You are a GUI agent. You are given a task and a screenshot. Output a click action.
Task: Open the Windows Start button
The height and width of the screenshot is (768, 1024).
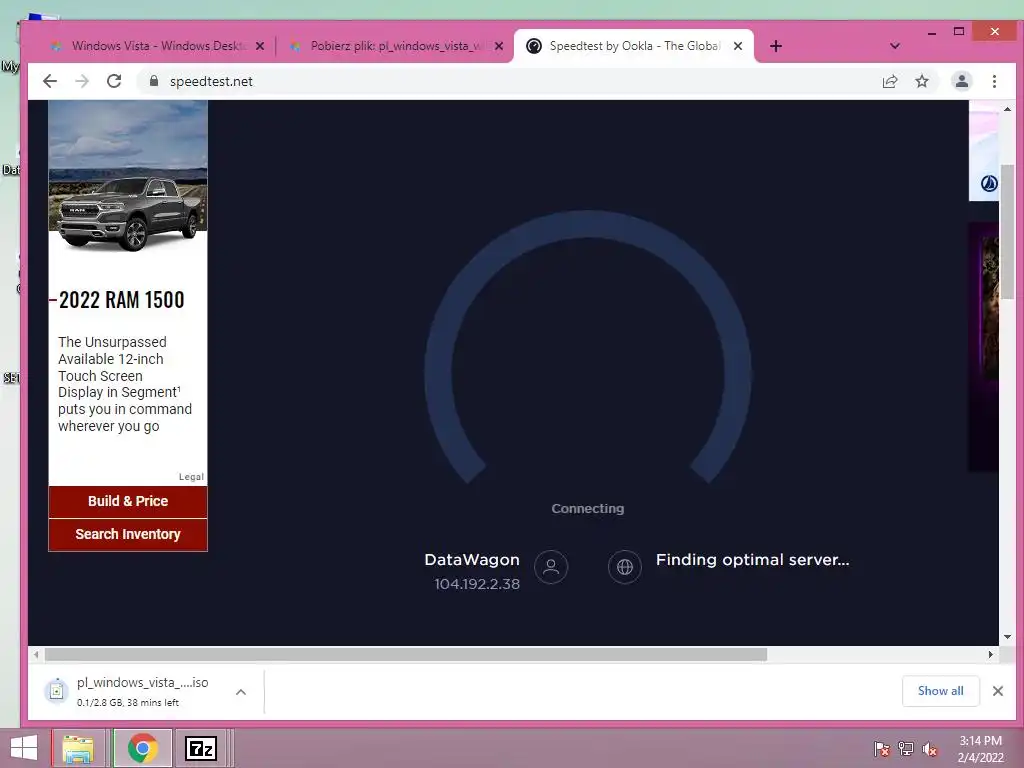click(24, 748)
